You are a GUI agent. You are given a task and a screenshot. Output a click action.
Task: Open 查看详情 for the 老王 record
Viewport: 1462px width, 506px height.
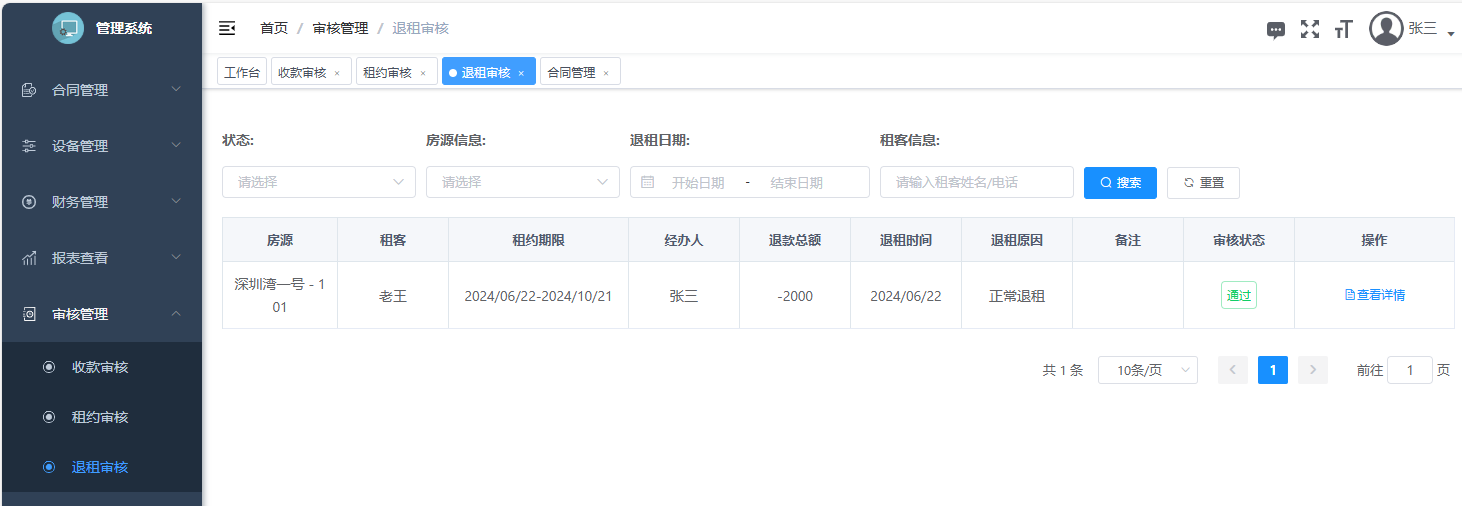pyautogui.click(x=1374, y=295)
